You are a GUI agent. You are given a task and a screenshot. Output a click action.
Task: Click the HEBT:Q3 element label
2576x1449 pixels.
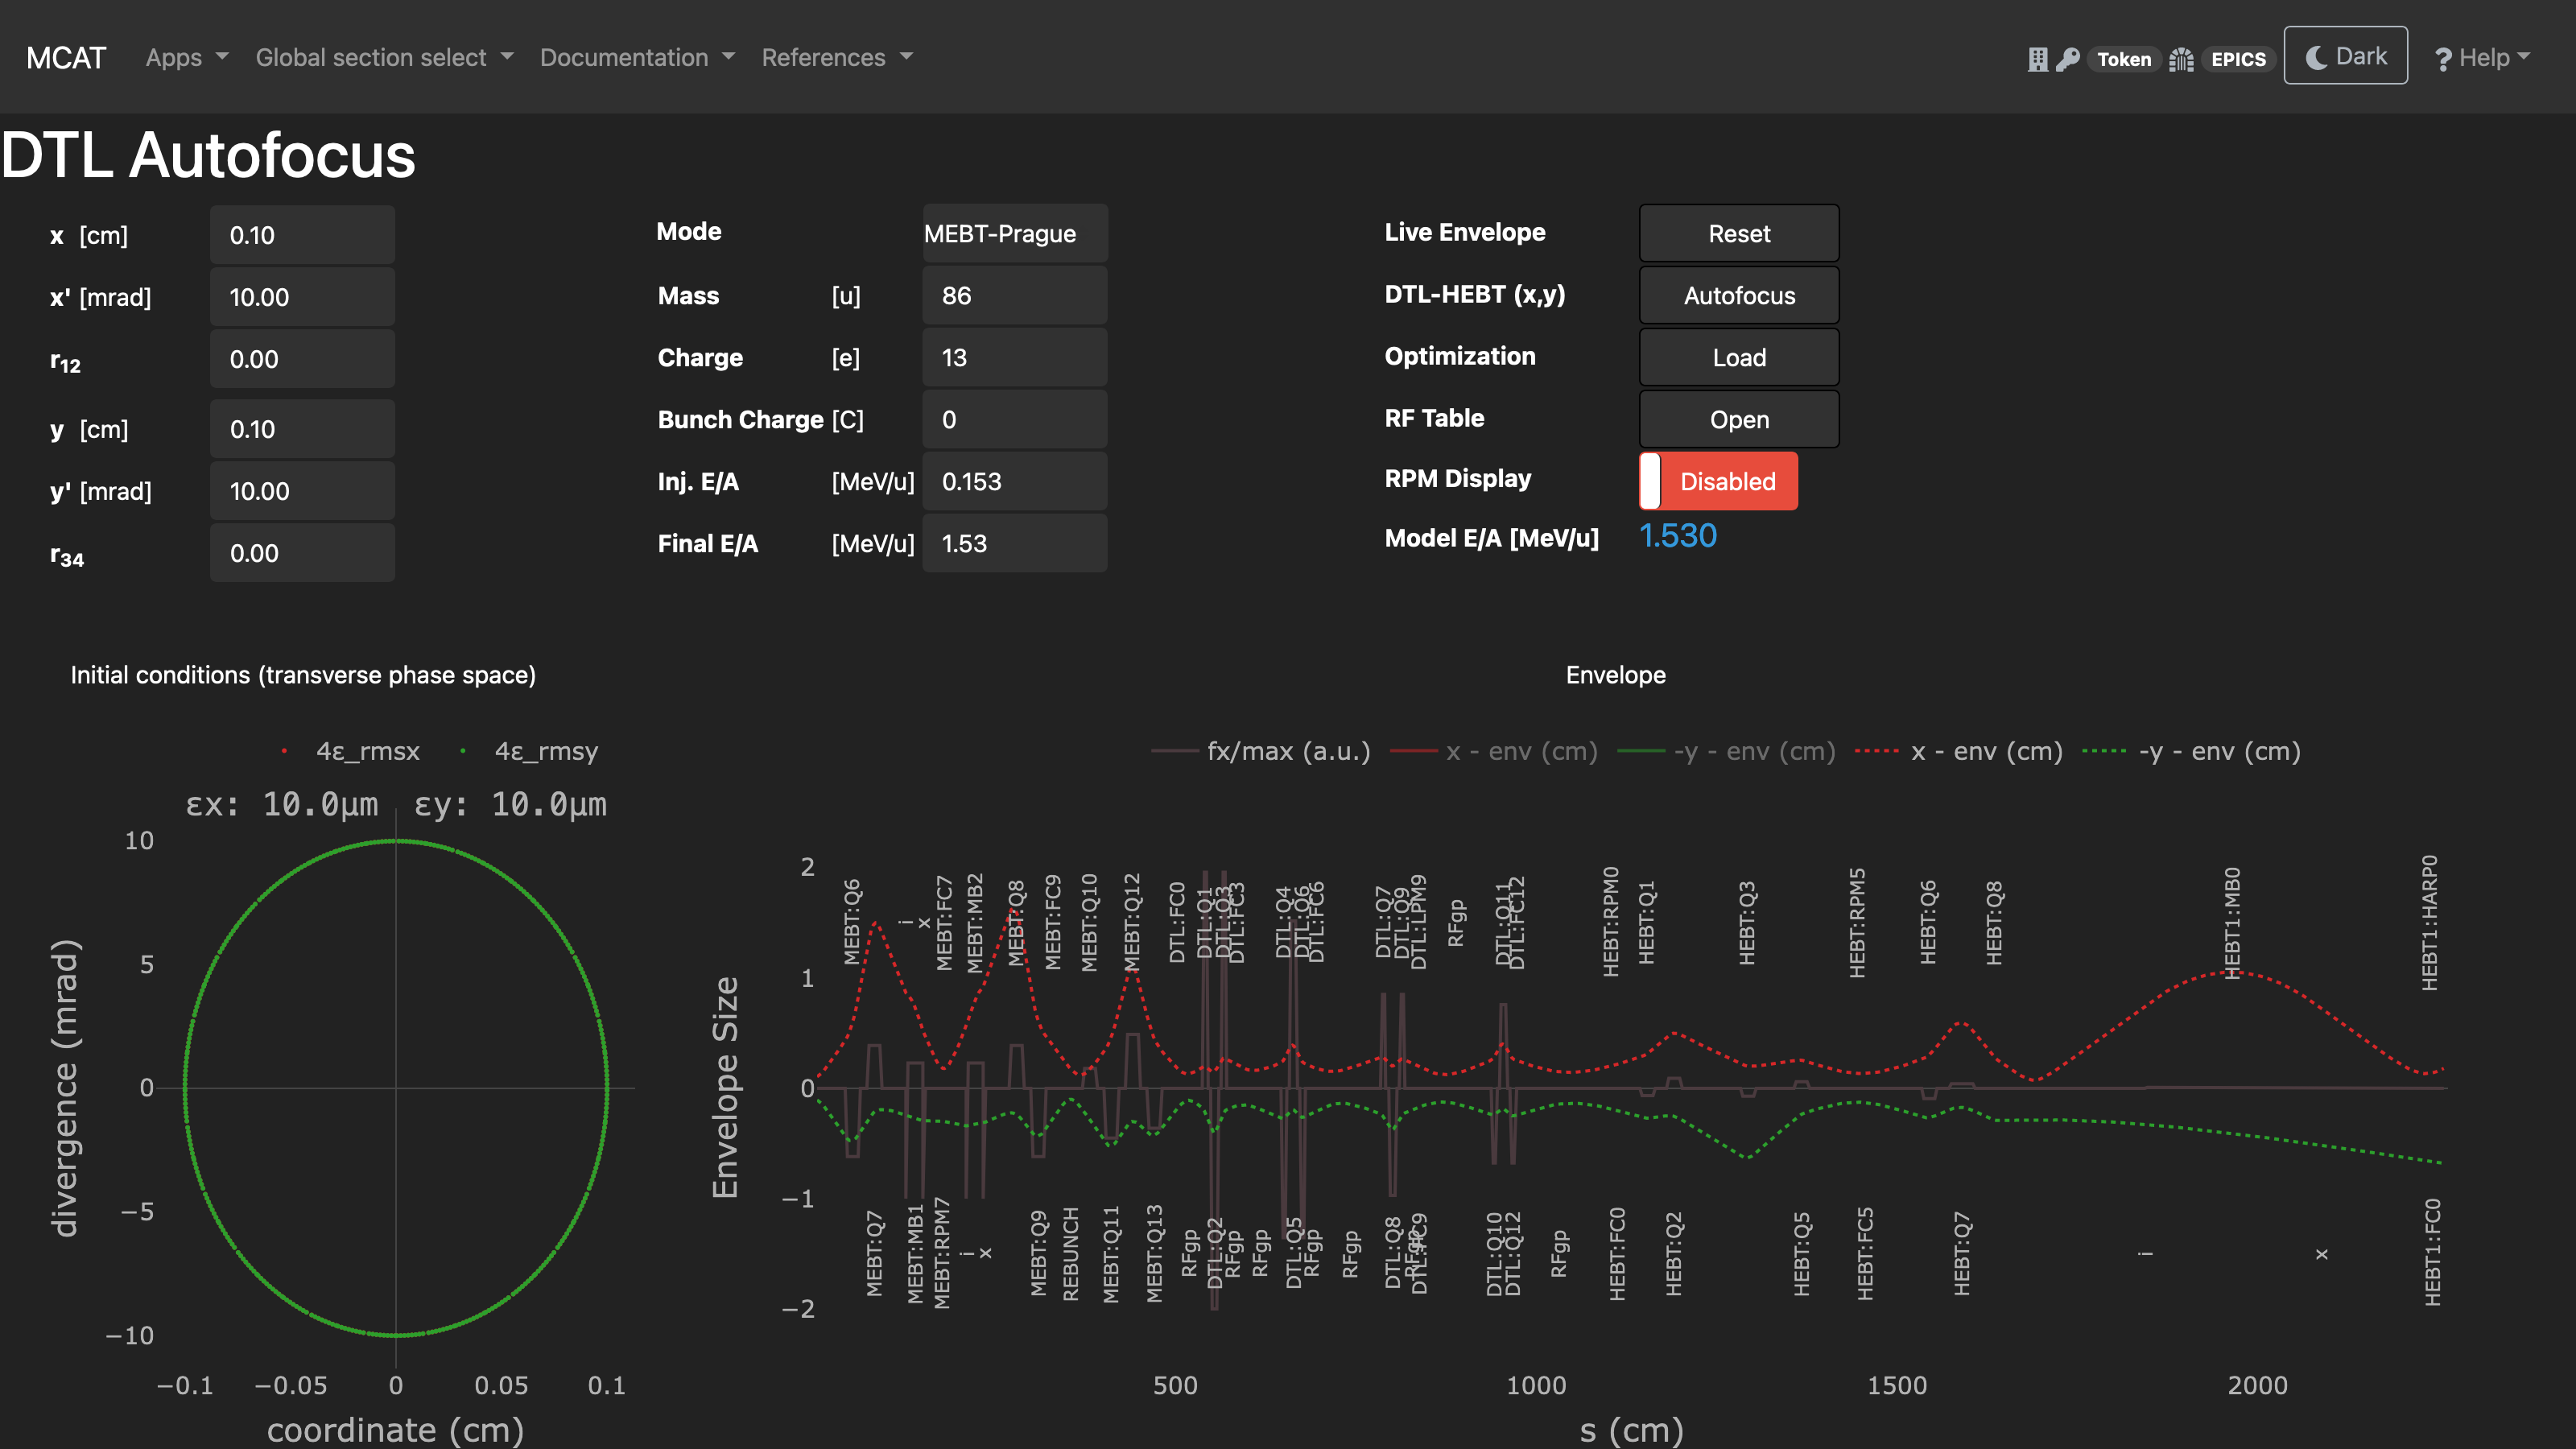(1747, 923)
